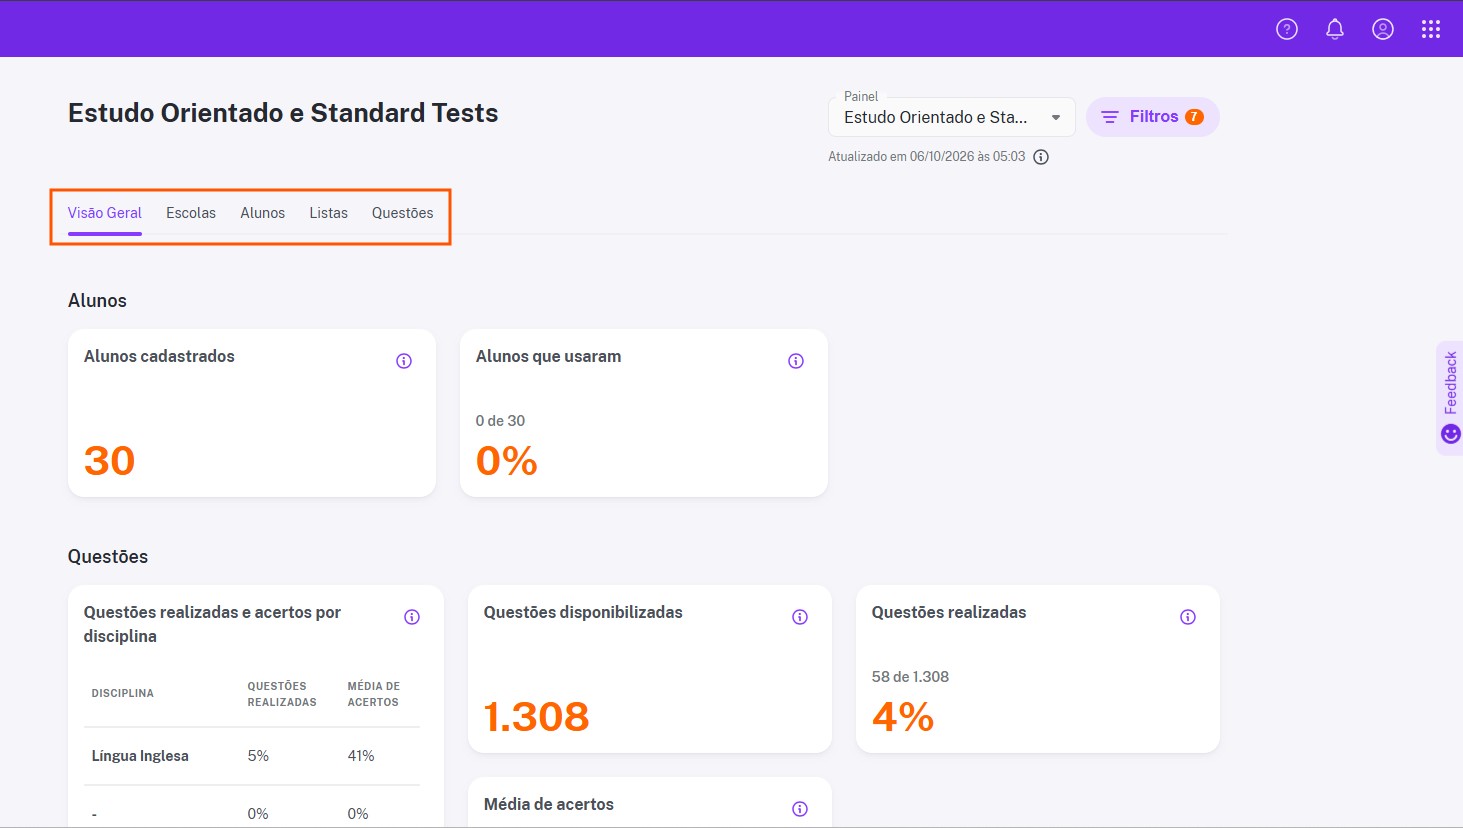Show info for Questões disponibilizadas card
Viewport: 1463px width, 828px height.
[800, 617]
